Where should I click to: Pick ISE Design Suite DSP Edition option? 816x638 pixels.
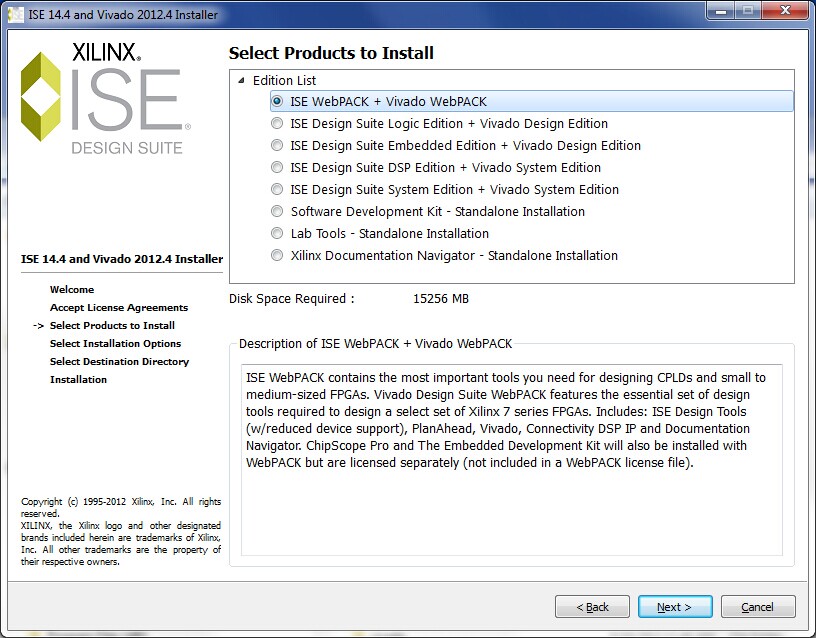(x=277, y=168)
